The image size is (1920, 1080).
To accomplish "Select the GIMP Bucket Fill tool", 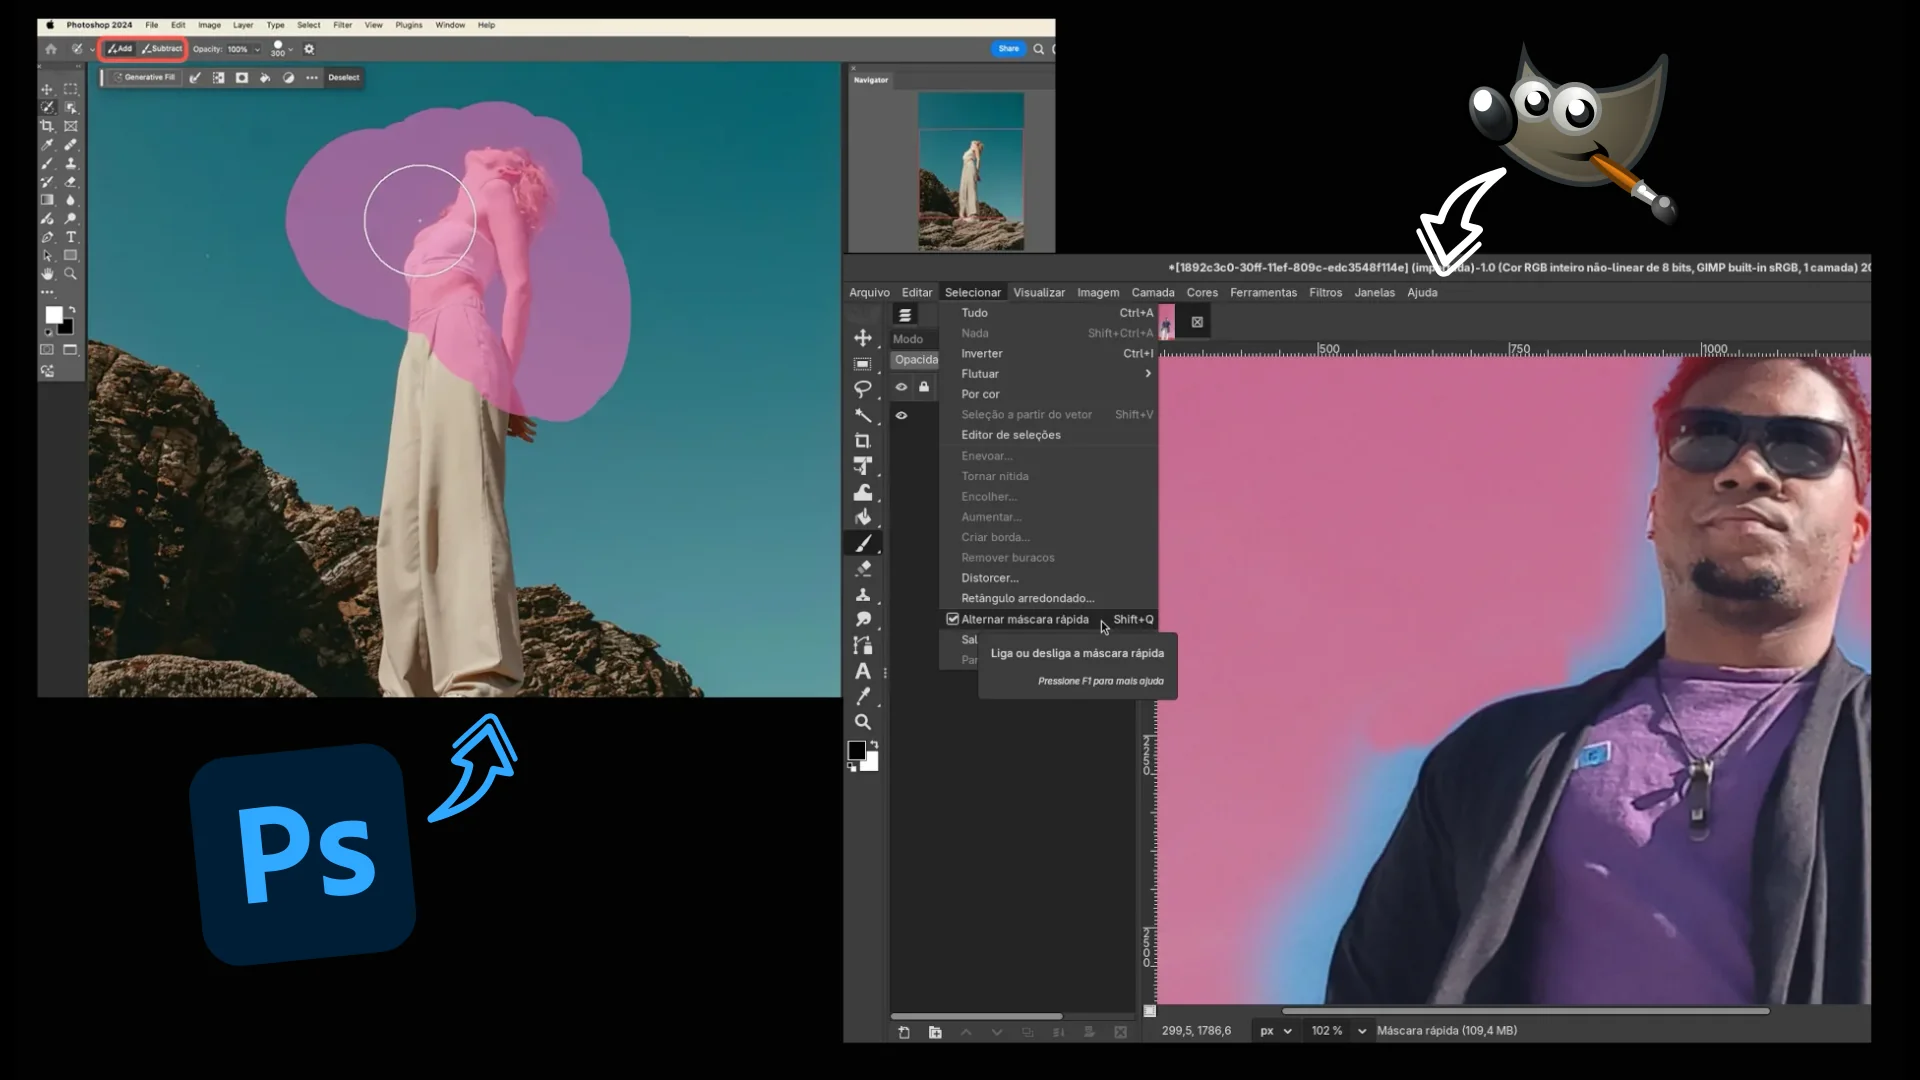I will (863, 517).
